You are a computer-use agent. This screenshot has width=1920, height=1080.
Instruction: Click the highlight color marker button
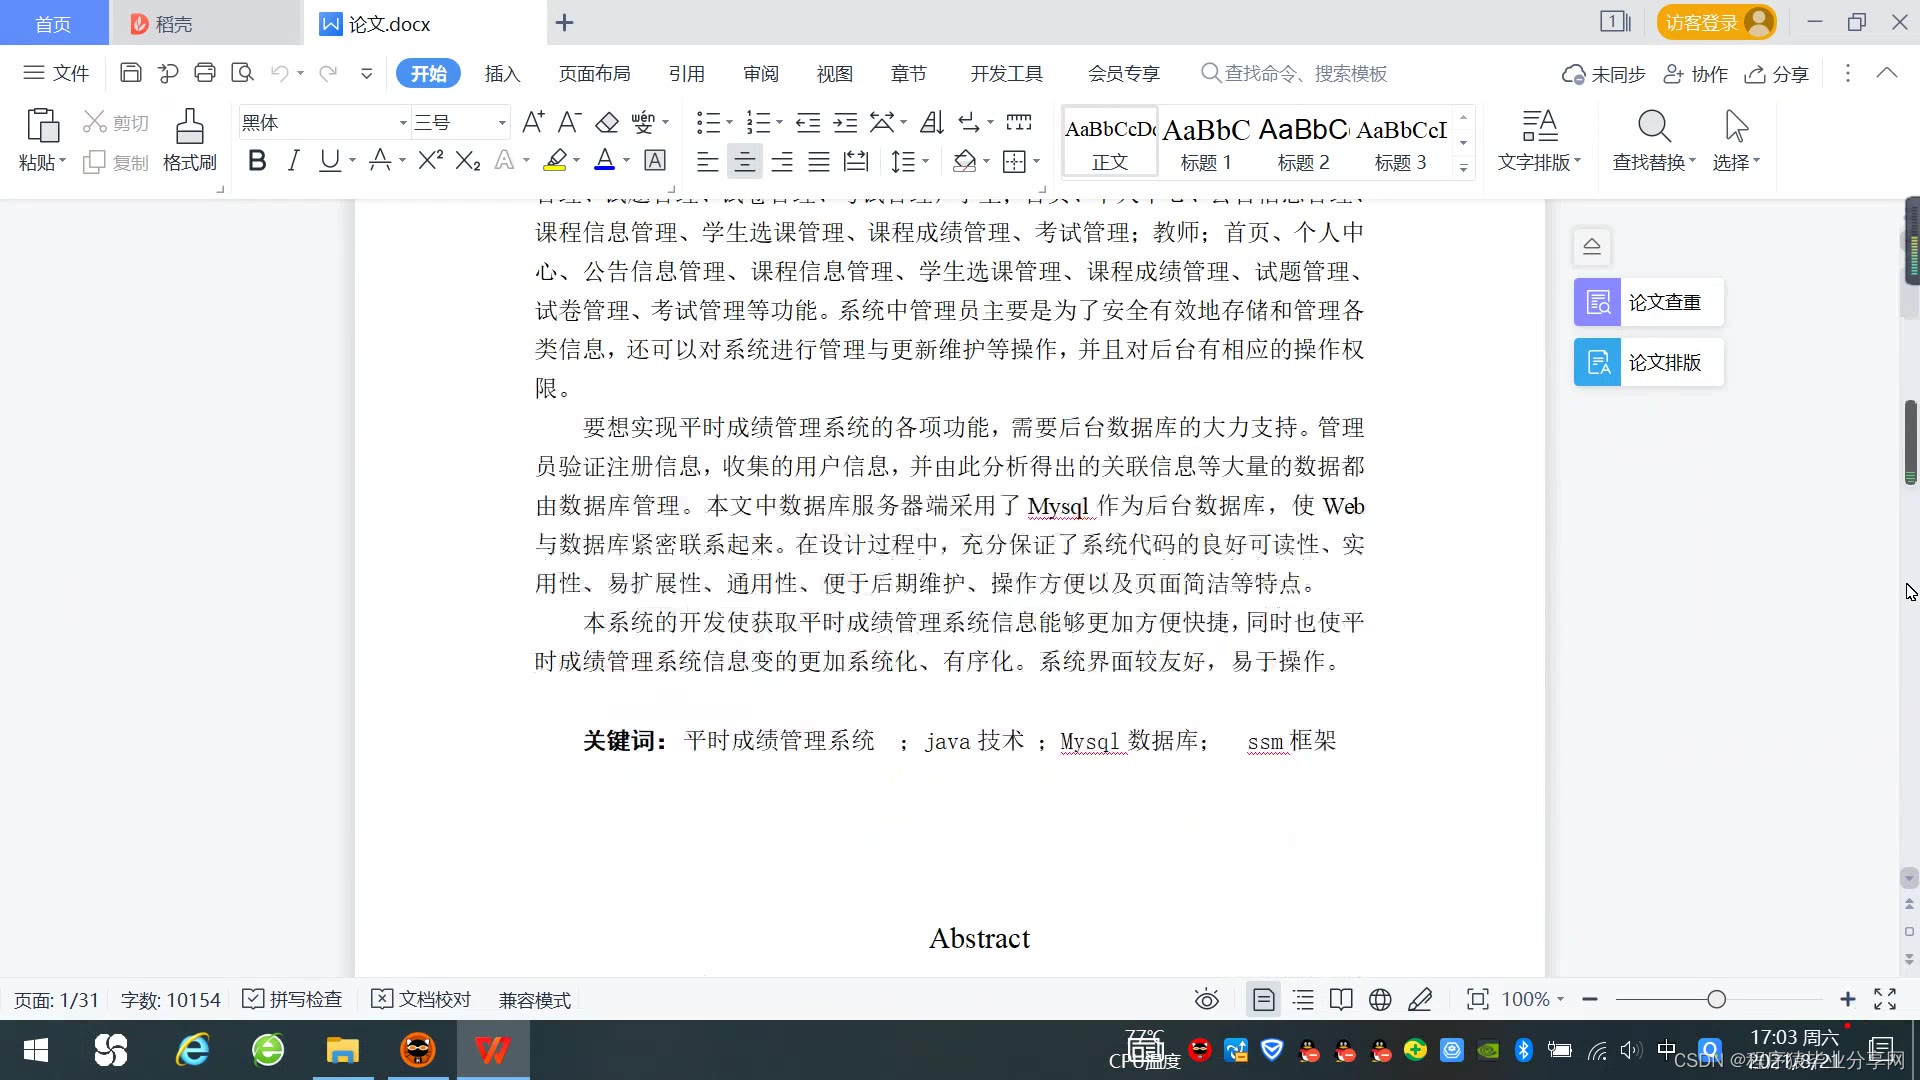pyautogui.click(x=555, y=160)
